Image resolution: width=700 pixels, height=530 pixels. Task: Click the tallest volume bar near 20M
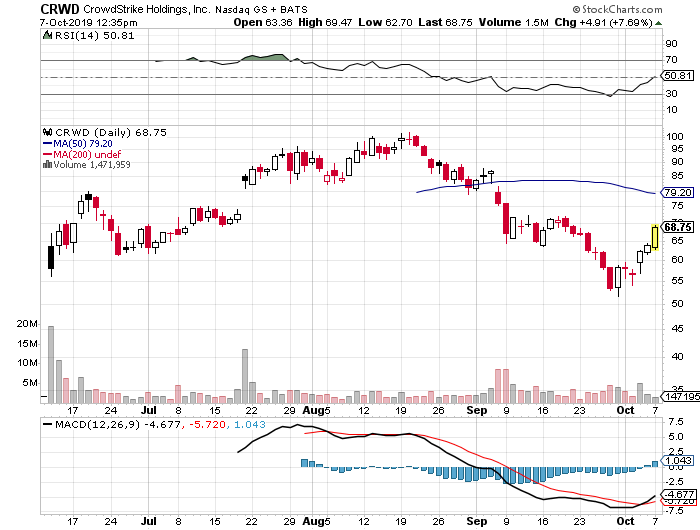[51, 364]
